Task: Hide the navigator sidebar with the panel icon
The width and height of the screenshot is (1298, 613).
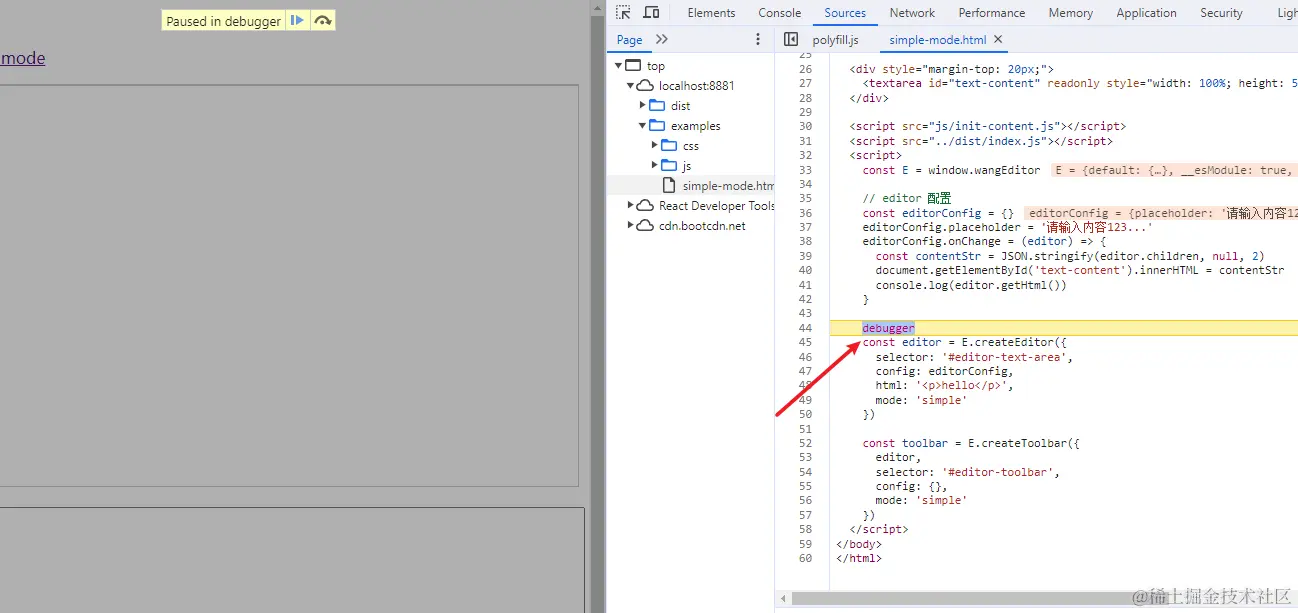Action: tap(791, 39)
